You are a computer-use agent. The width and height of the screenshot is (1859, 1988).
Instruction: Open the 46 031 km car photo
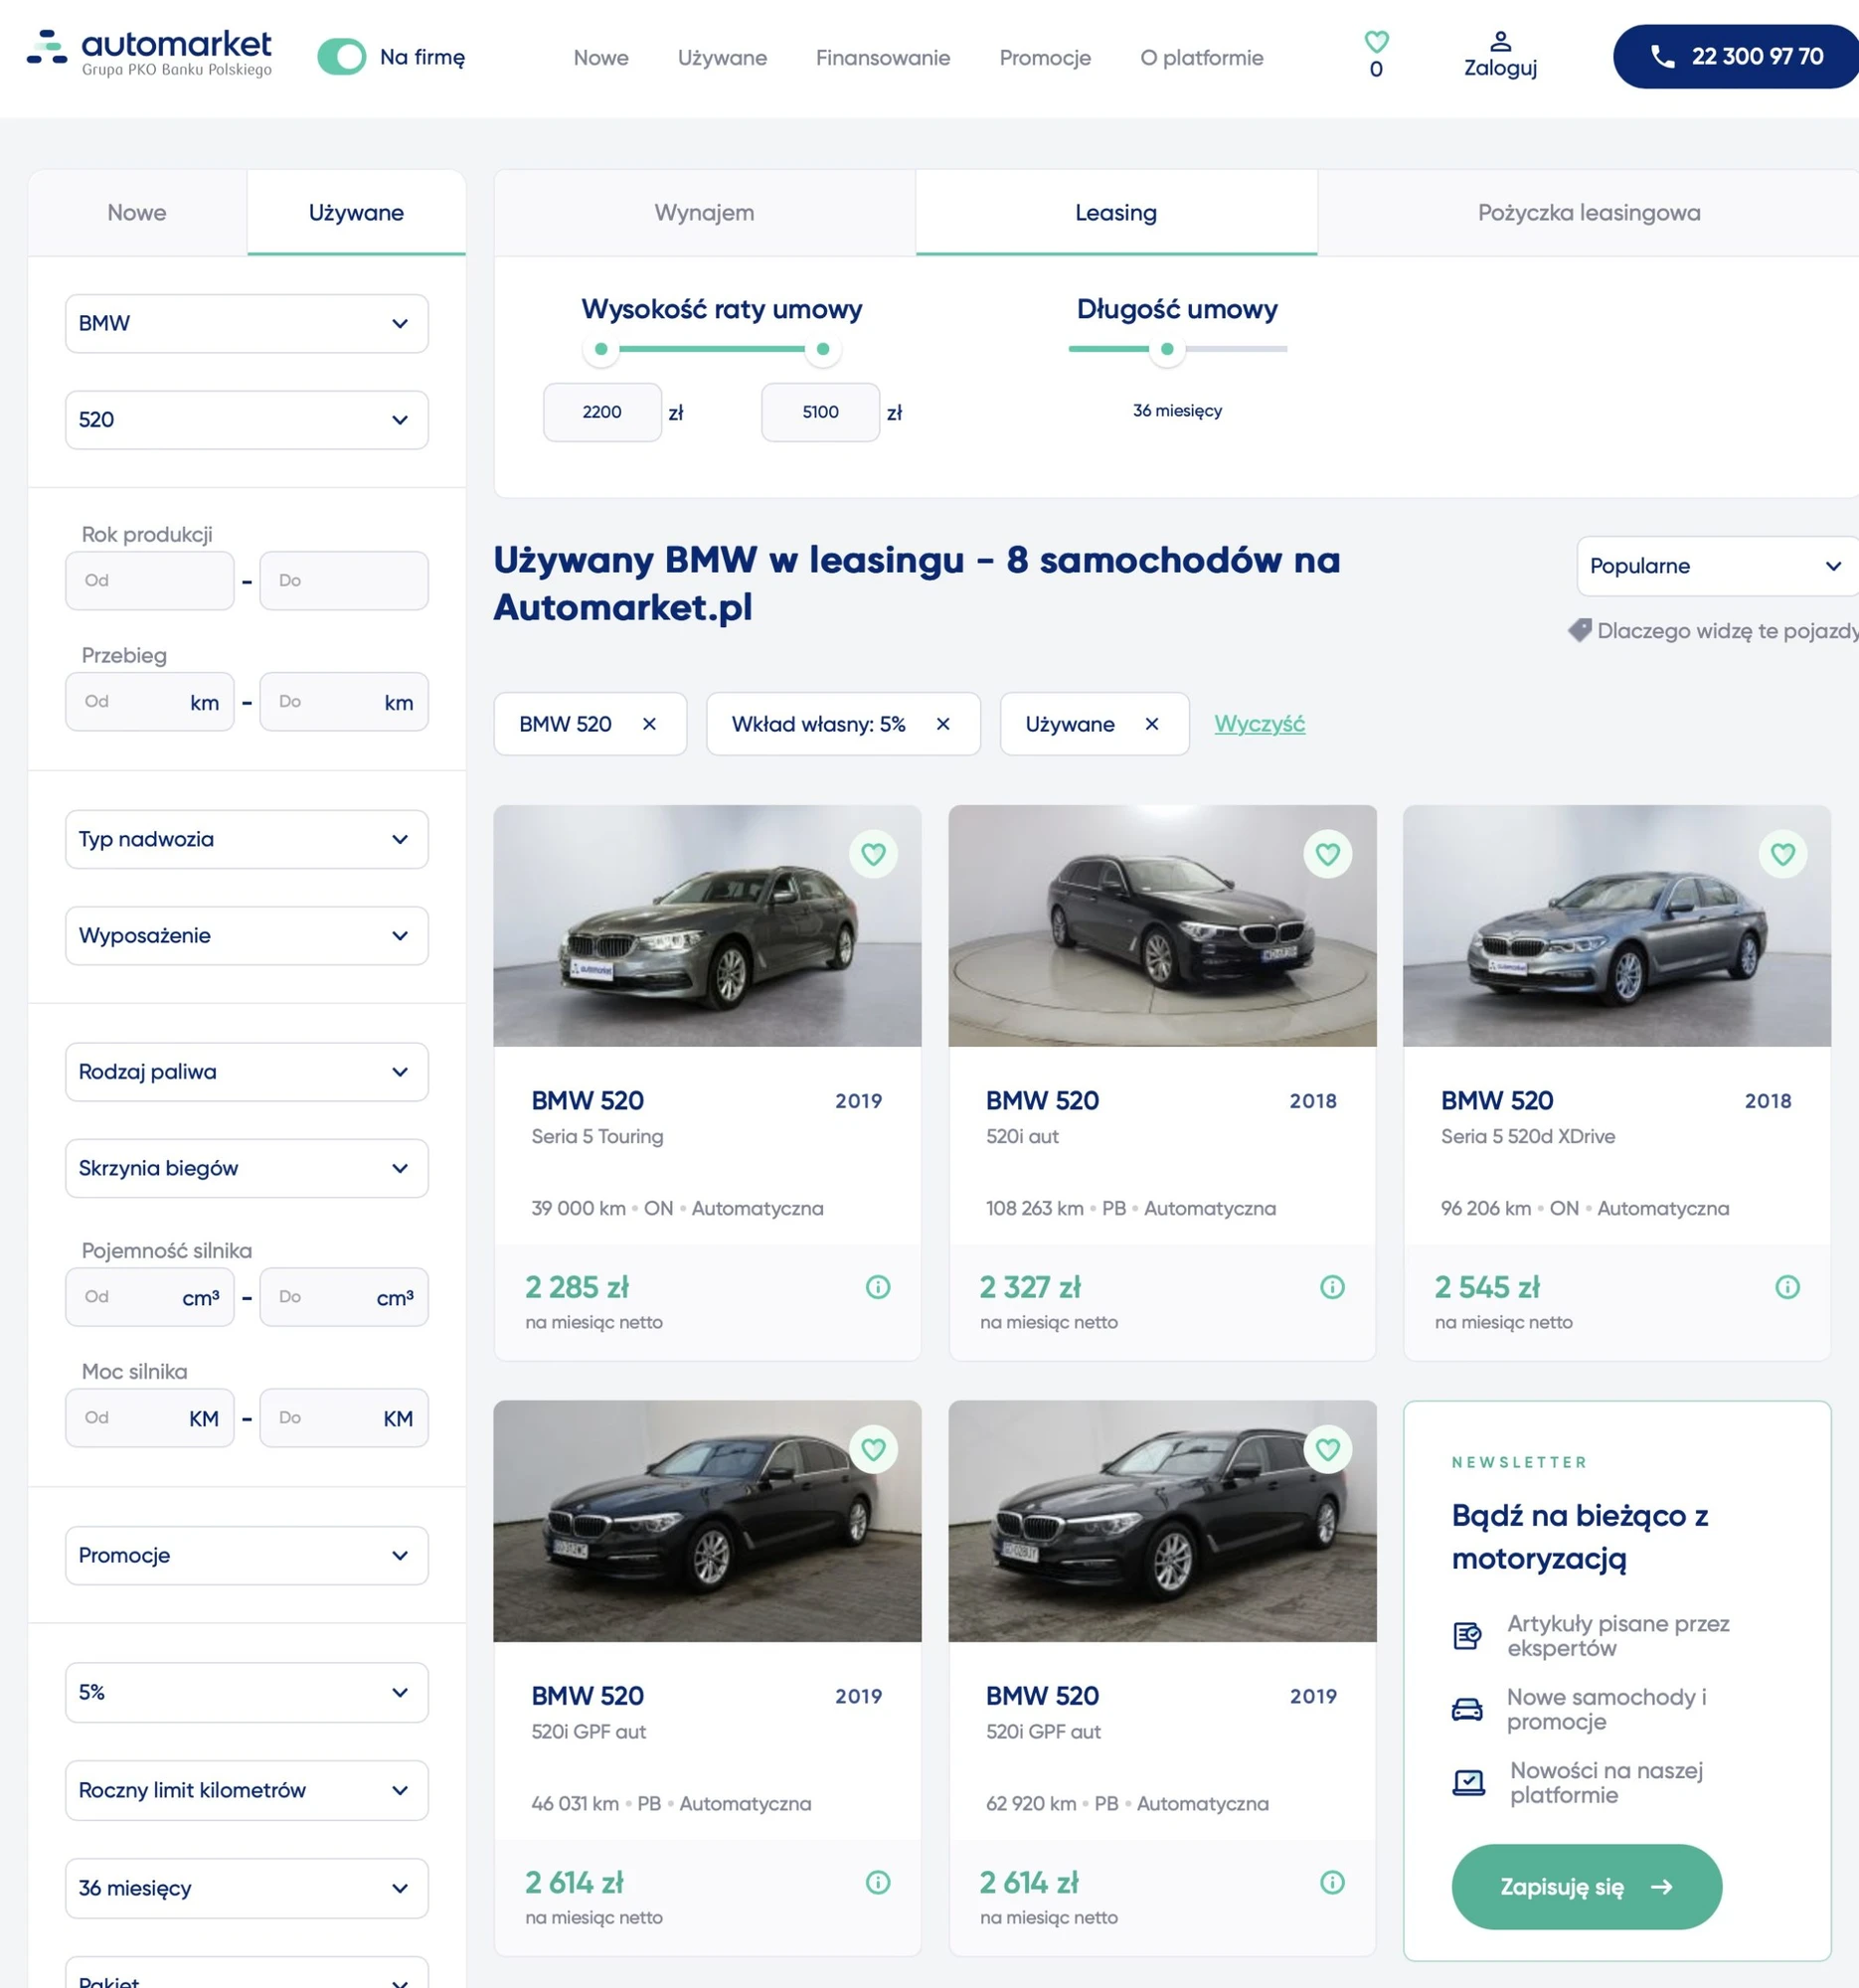click(707, 1521)
